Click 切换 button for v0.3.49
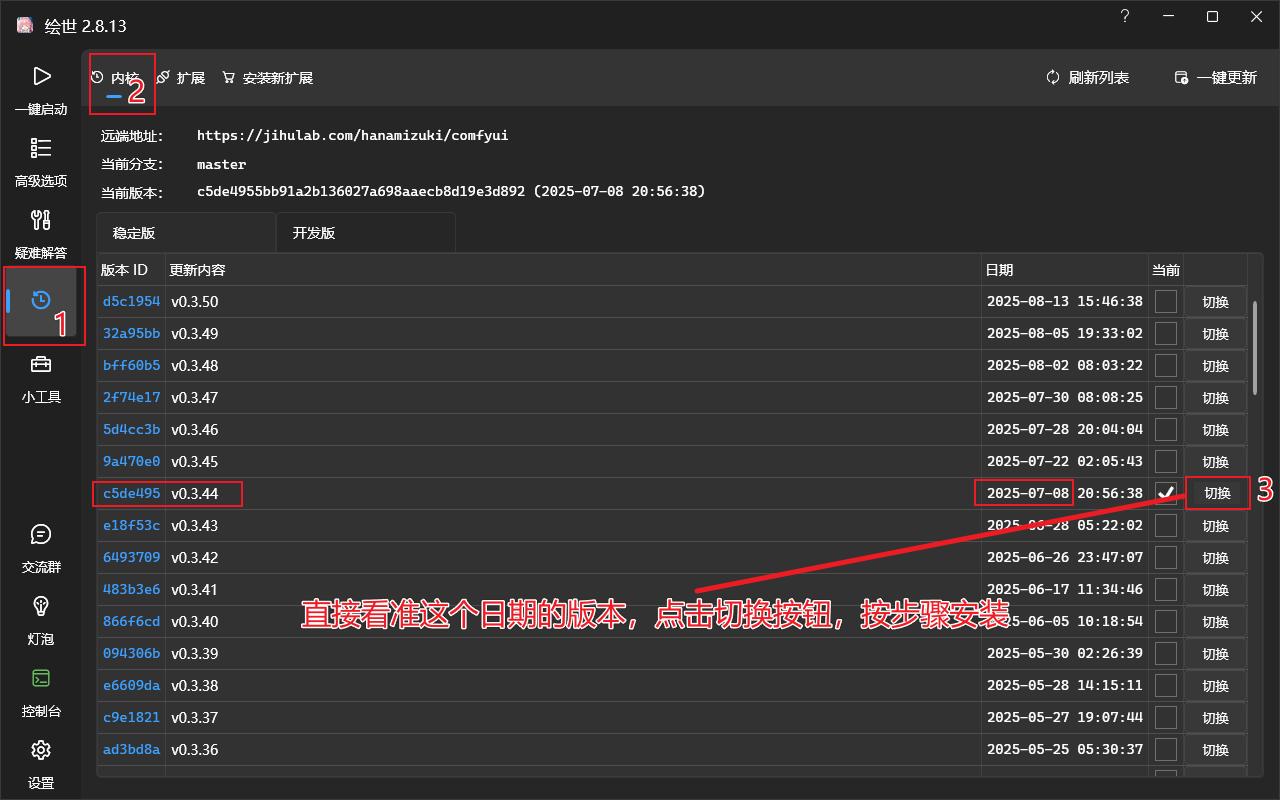The image size is (1280, 800). pos(1216,333)
